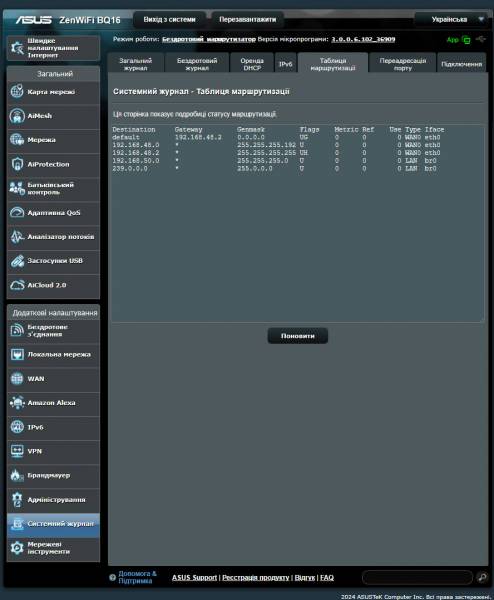
Task: Click the wireless connection icon
Action: coord(17,330)
